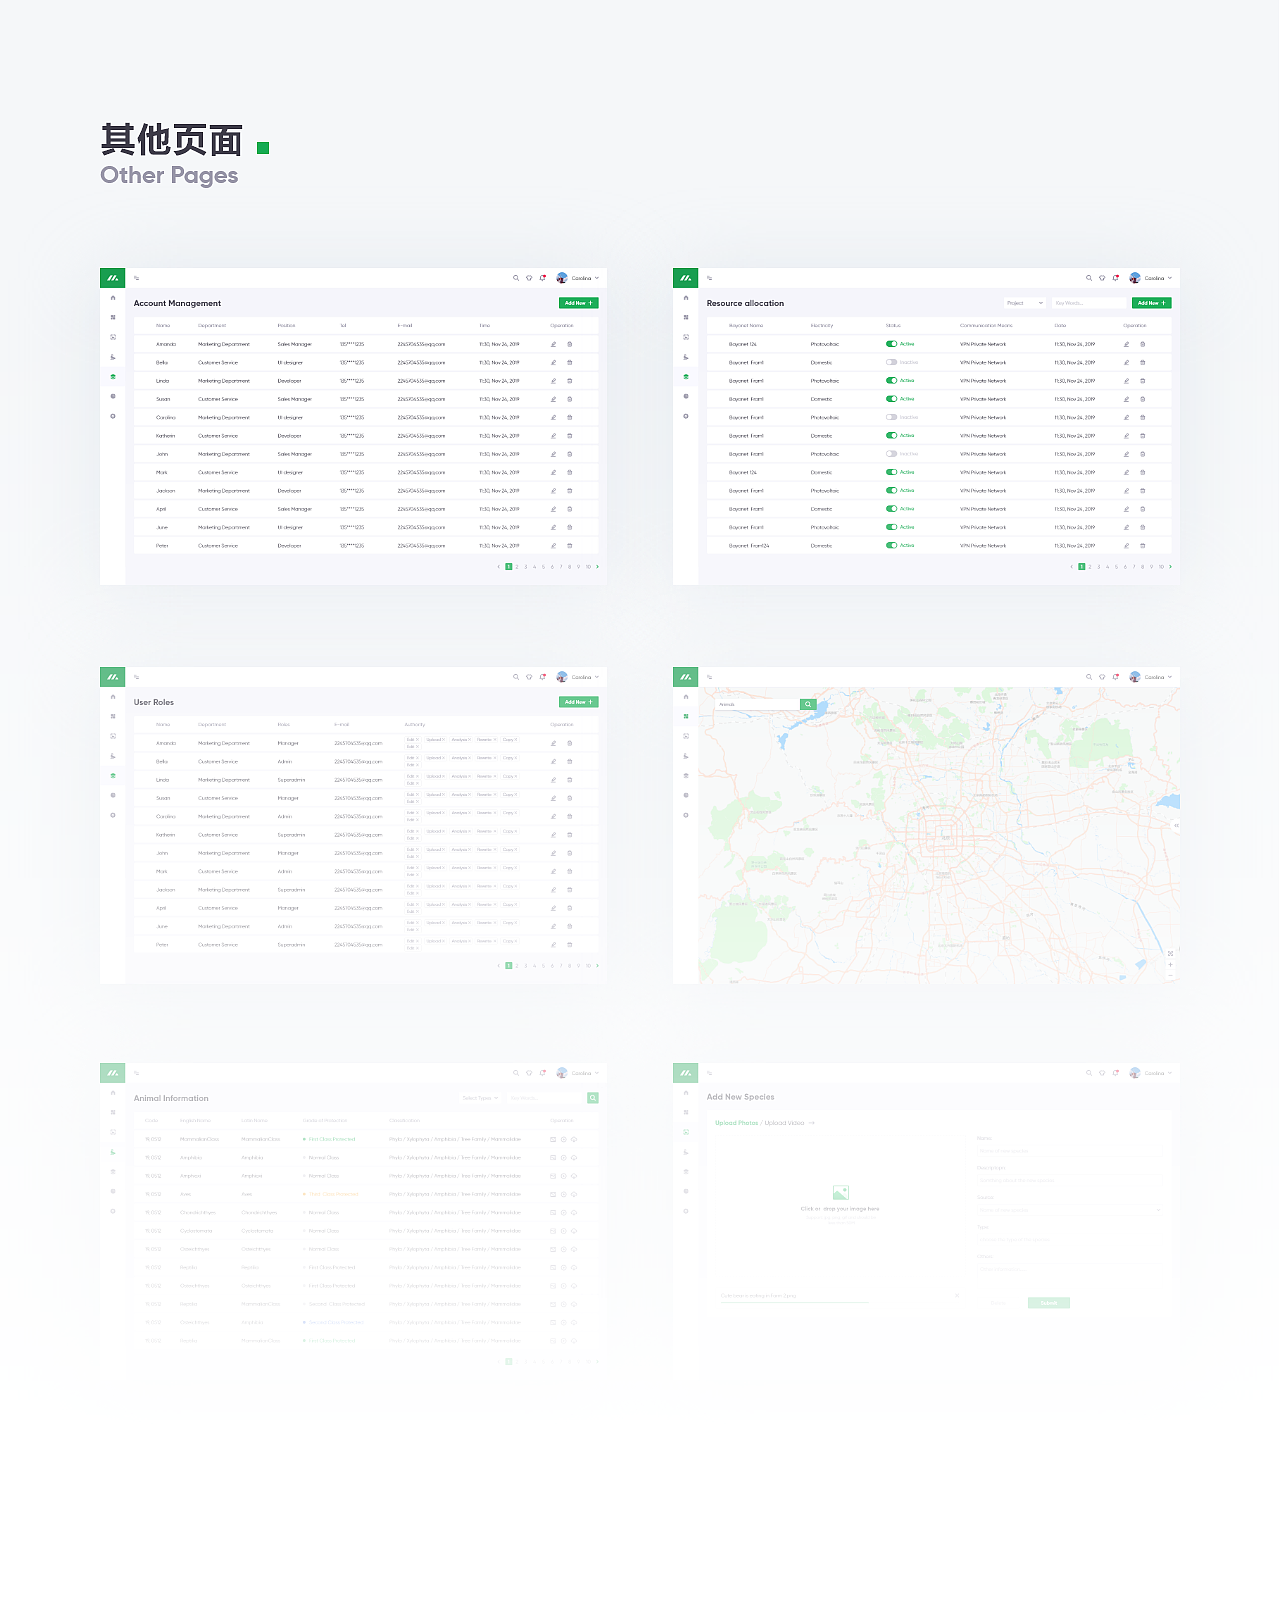This screenshot has height=1609, width=1280.
Task: Switch to Upload Photos tab
Action: [x=737, y=1123]
